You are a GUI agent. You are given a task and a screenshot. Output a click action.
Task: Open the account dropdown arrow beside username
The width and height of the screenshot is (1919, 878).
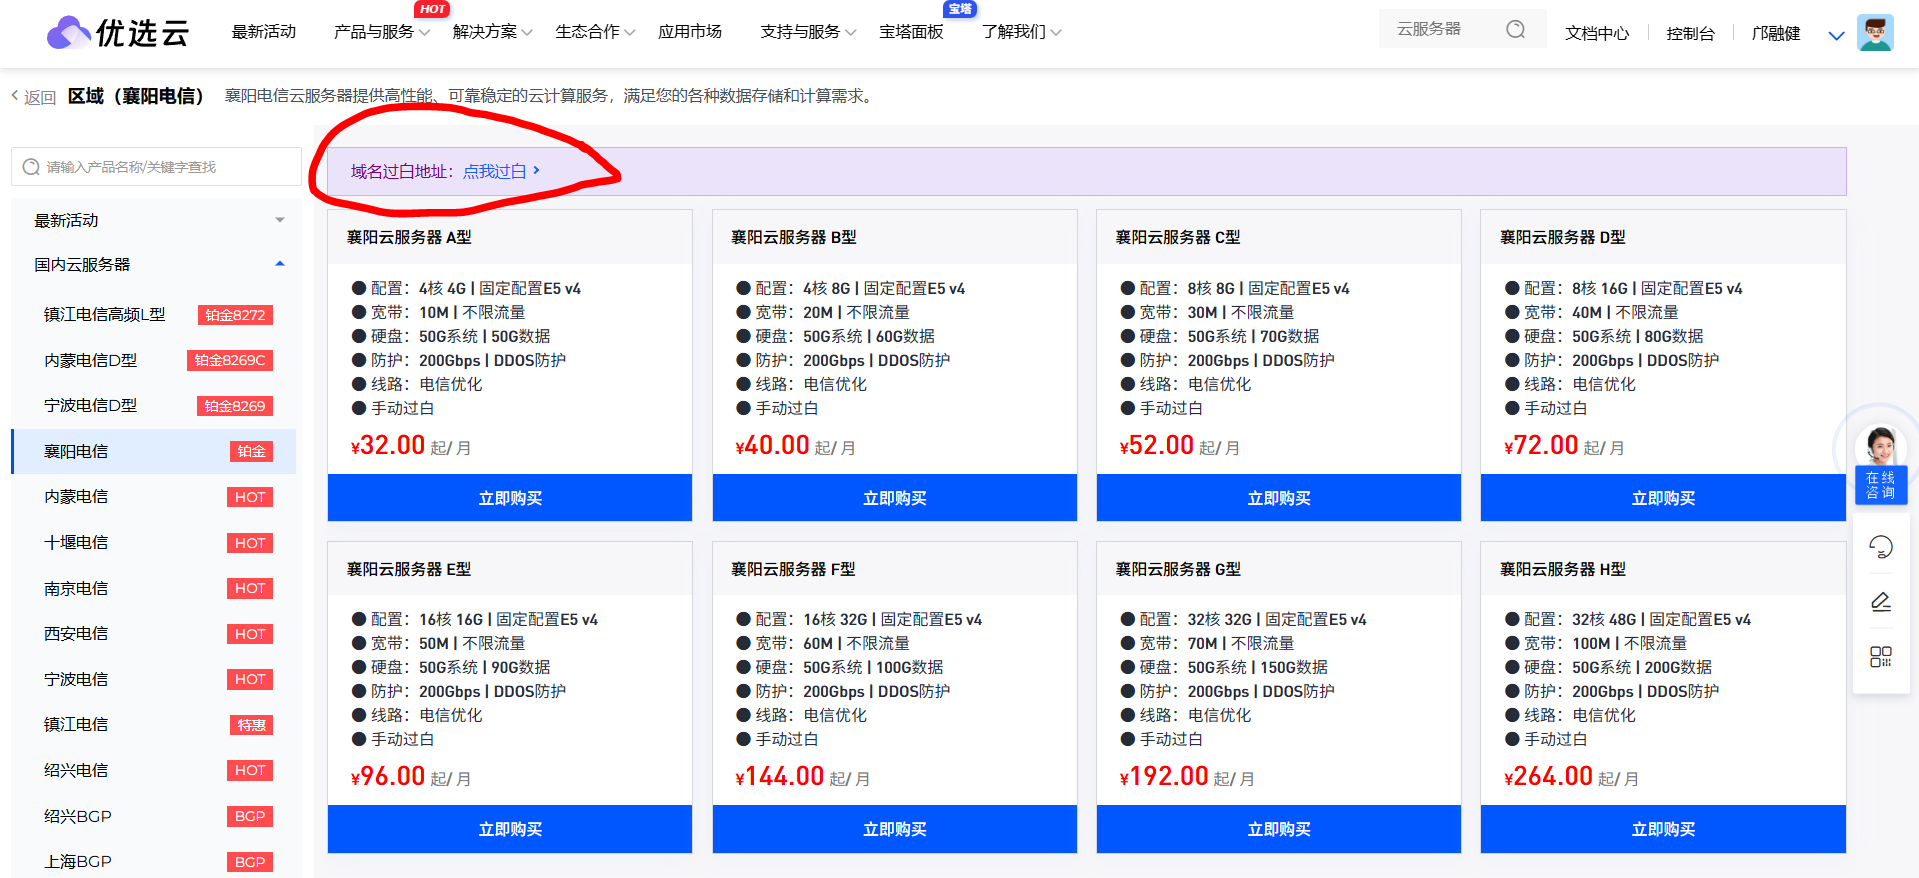(x=1836, y=35)
